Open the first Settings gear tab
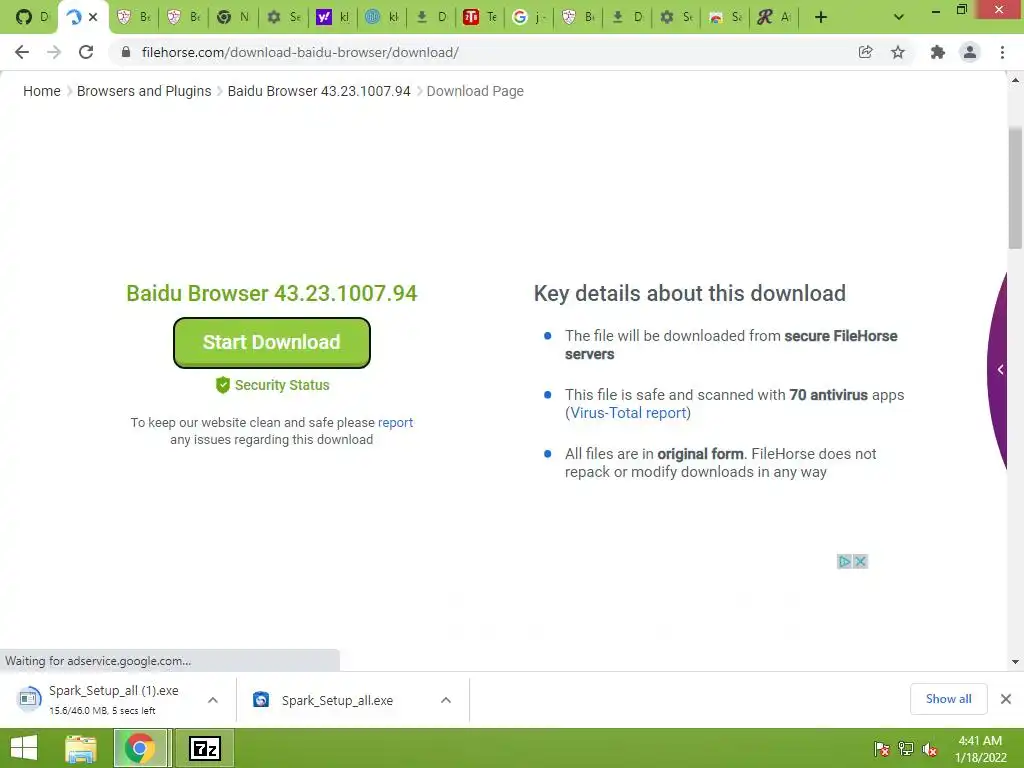Image resolution: width=1024 pixels, height=768 pixels. 283,17
